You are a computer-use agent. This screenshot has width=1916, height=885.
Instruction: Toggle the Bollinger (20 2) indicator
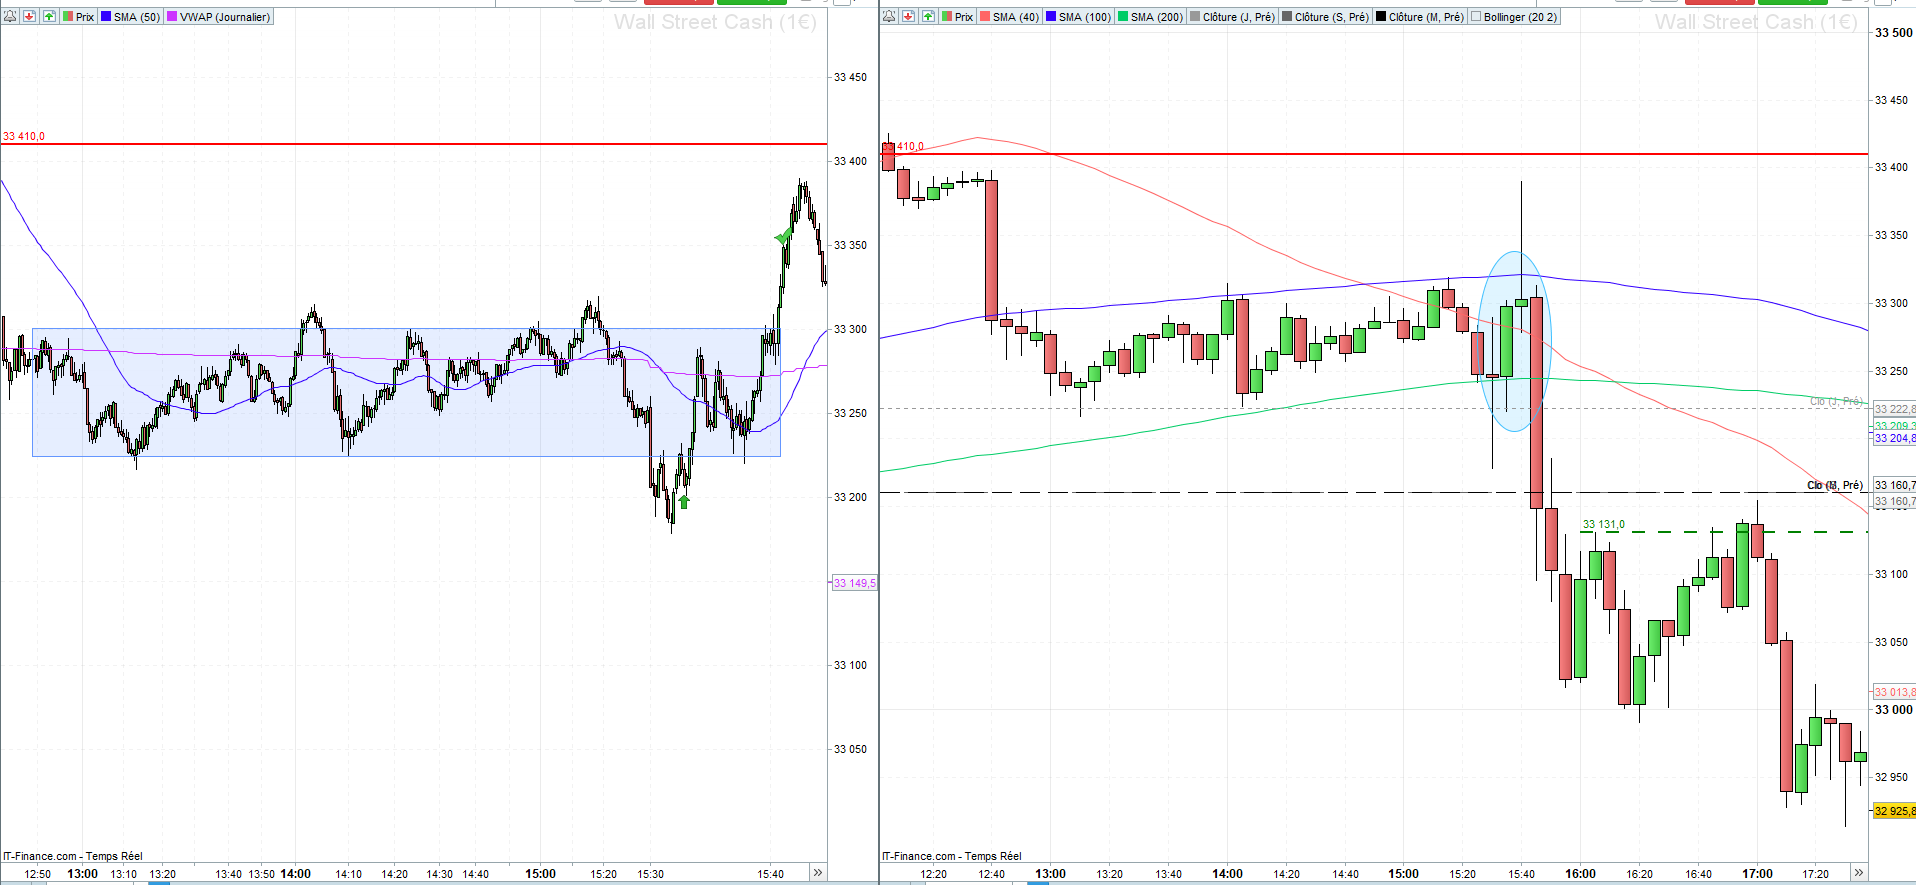[1514, 17]
